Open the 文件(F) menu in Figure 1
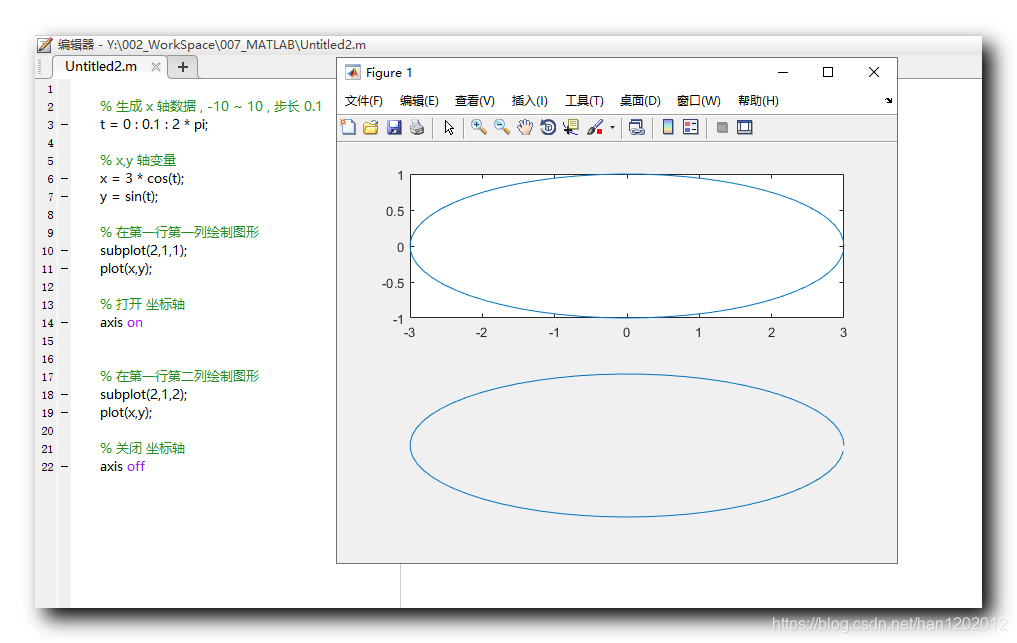This screenshot has width=1017, height=643. click(364, 101)
